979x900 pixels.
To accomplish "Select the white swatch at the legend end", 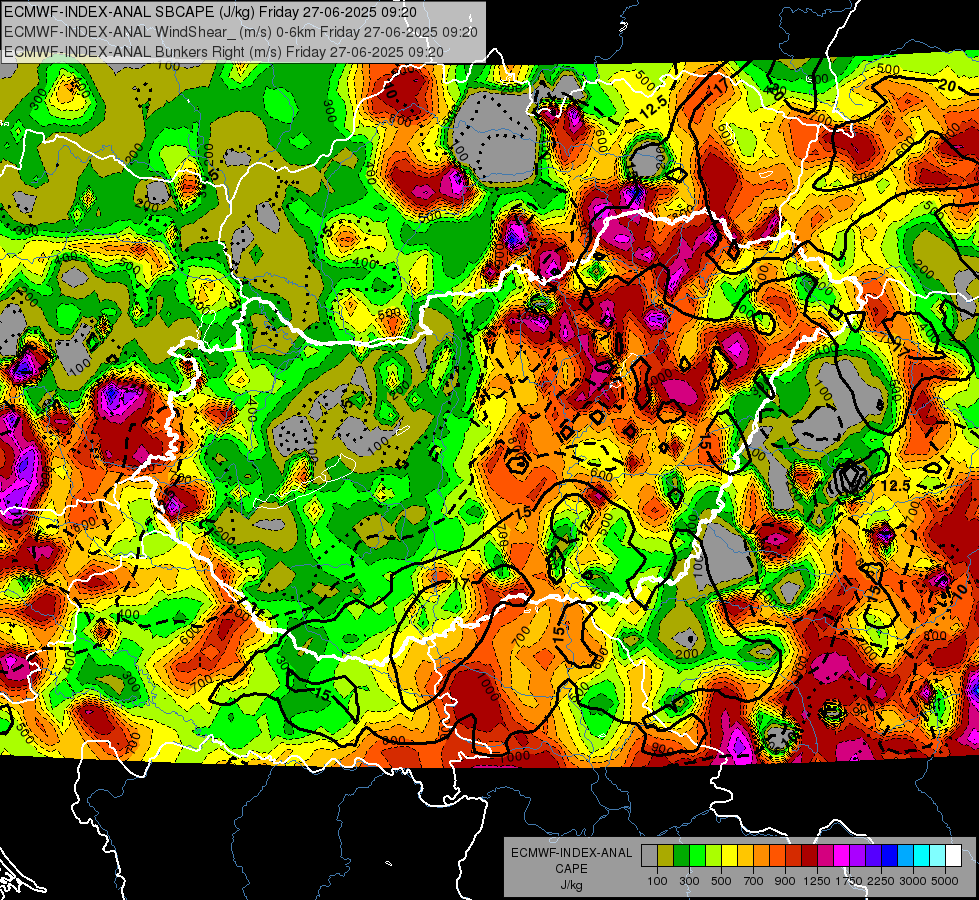I will coord(953,856).
